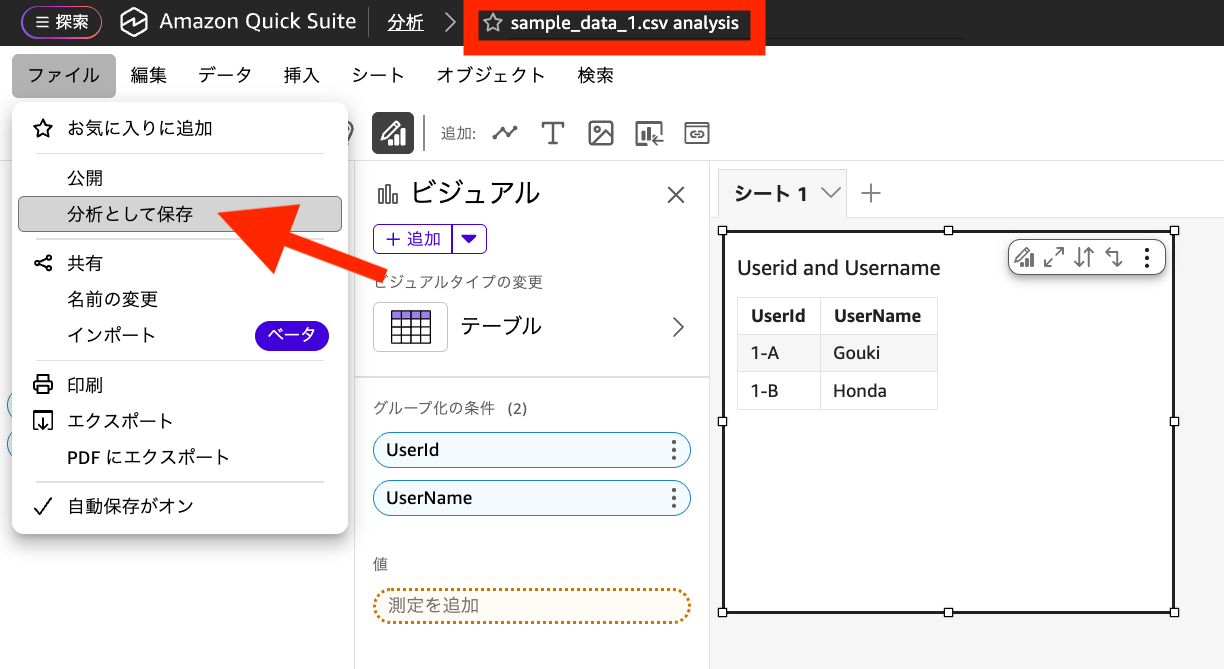Maximize the Userid and Username visual
Image resolution: width=1224 pixels, height=669 pixels.
coord(1053,257)
